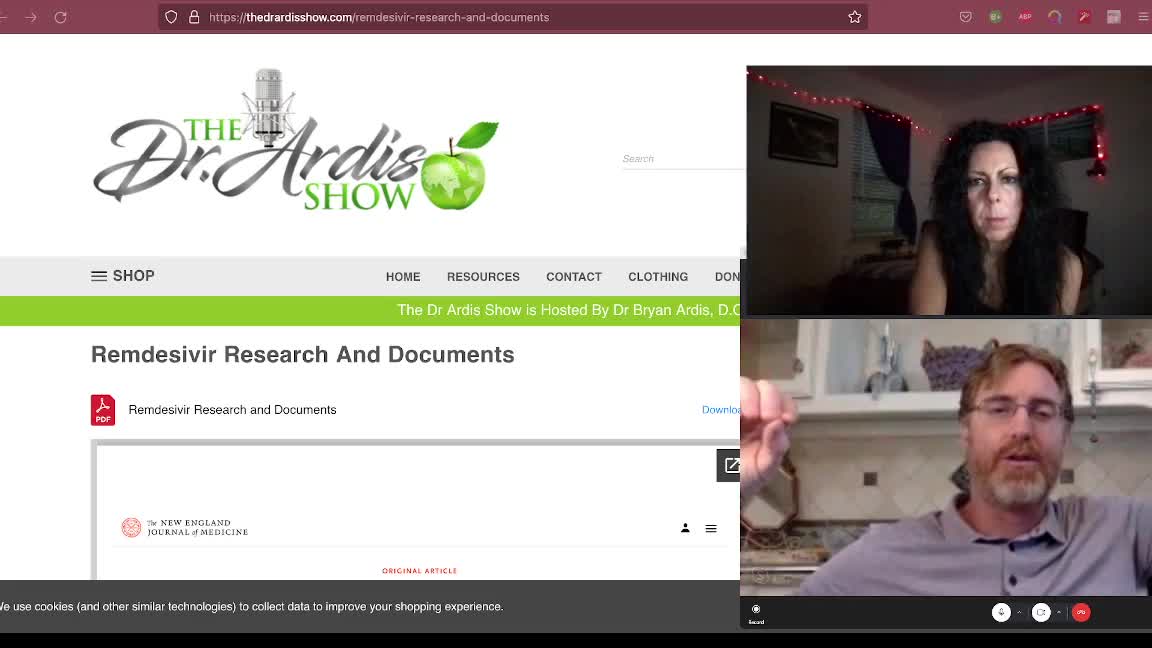
Task: View site security lock info
Action: pyautogui.click(x=194, y=17)
